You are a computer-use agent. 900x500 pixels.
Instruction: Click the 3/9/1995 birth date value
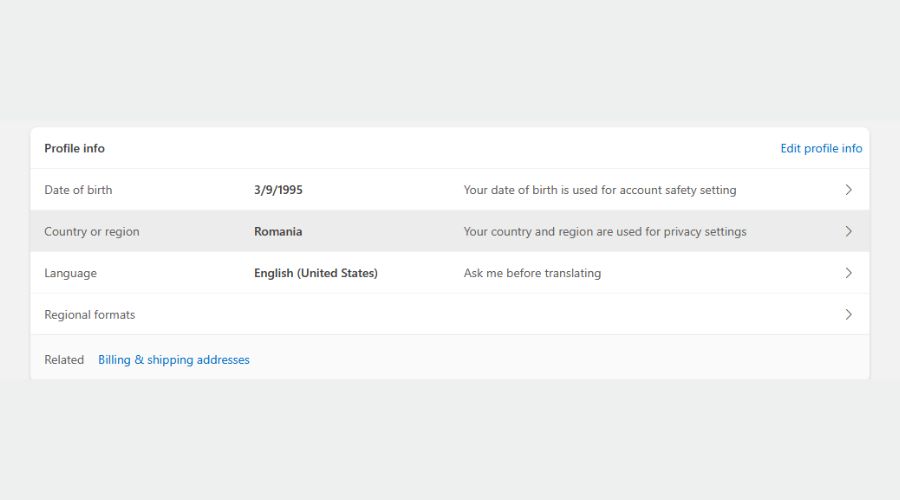[280, 190]
